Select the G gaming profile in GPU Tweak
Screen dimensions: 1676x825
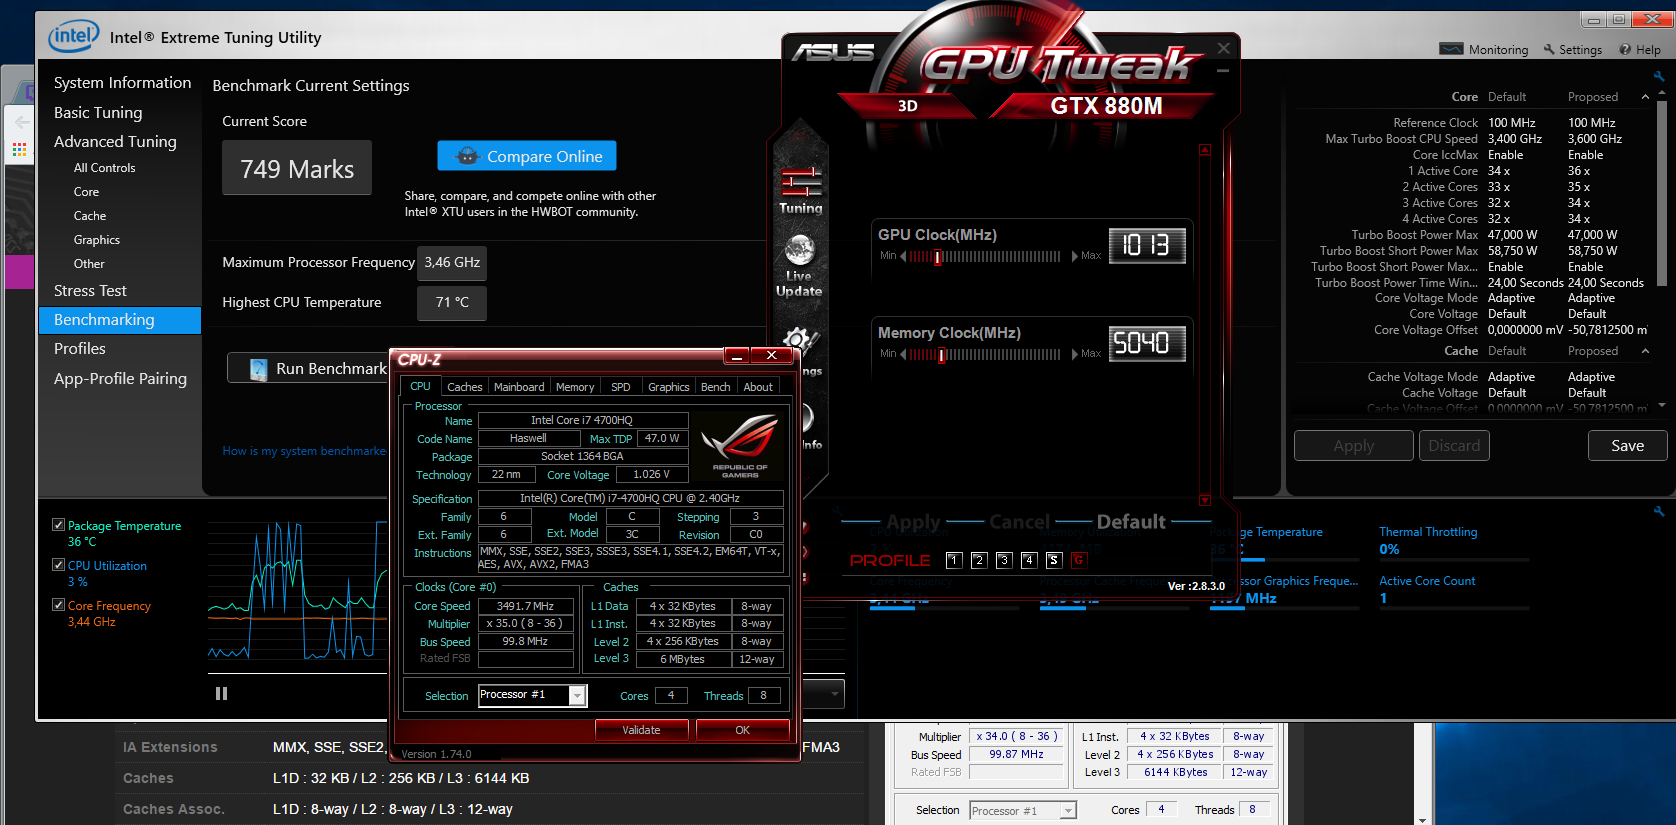tap(1079, 560)
